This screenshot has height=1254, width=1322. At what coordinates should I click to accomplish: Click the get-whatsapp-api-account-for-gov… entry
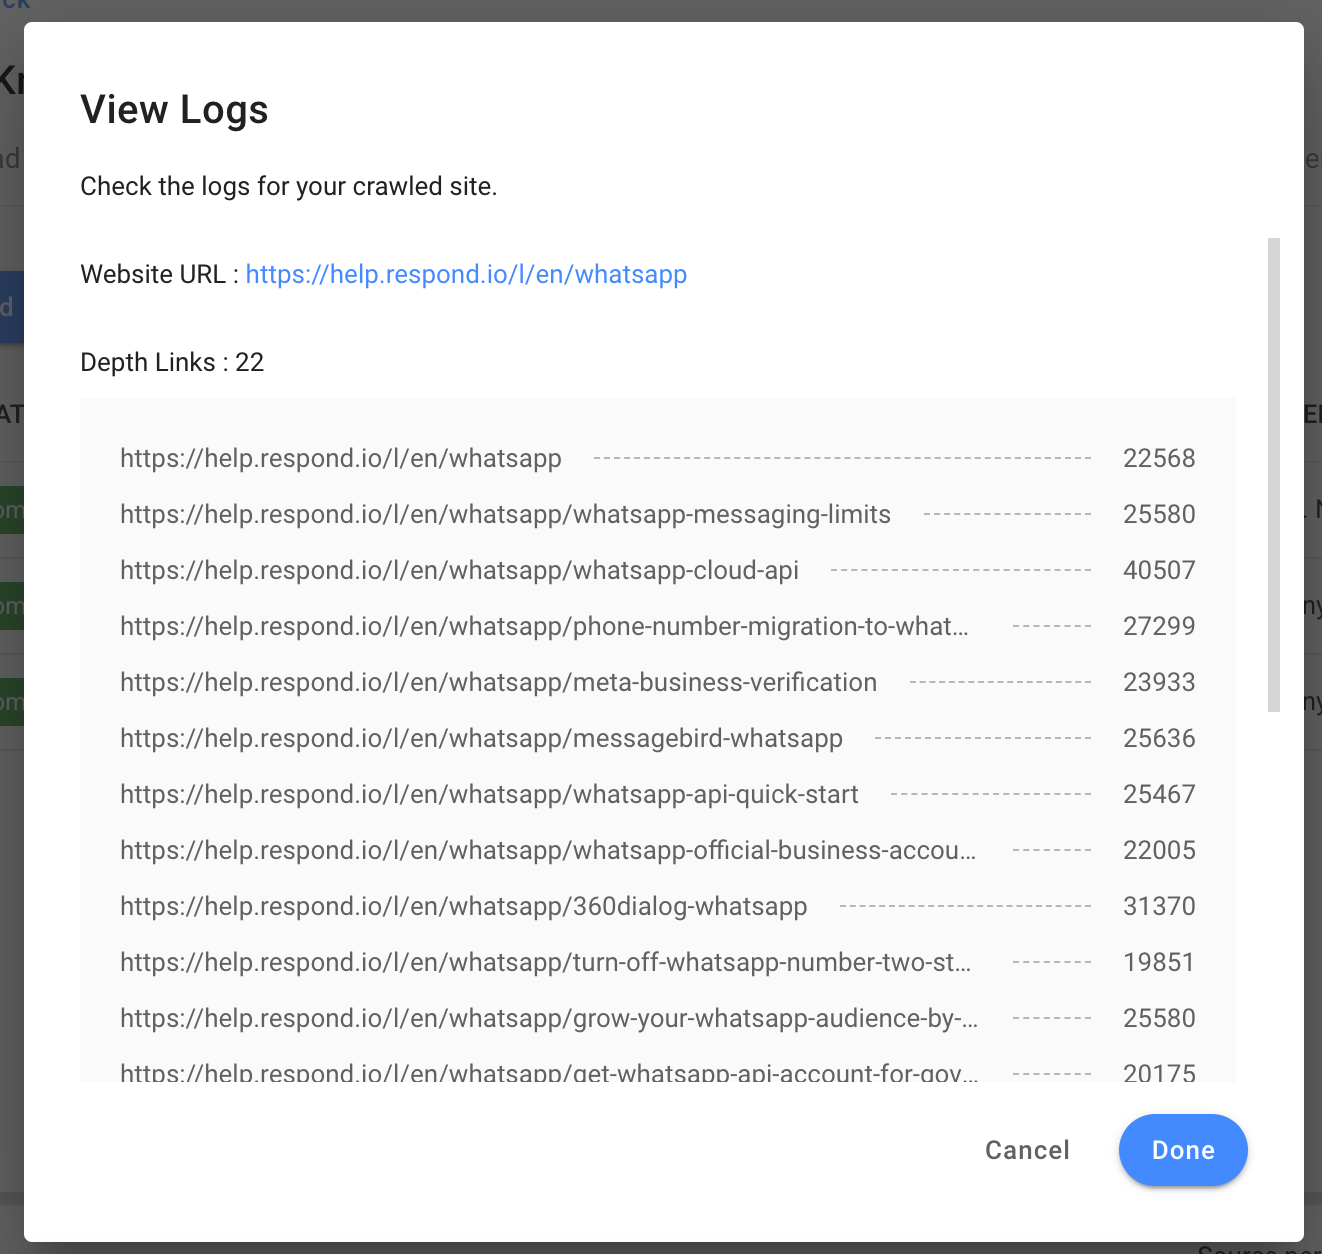tap(549, 1072)
